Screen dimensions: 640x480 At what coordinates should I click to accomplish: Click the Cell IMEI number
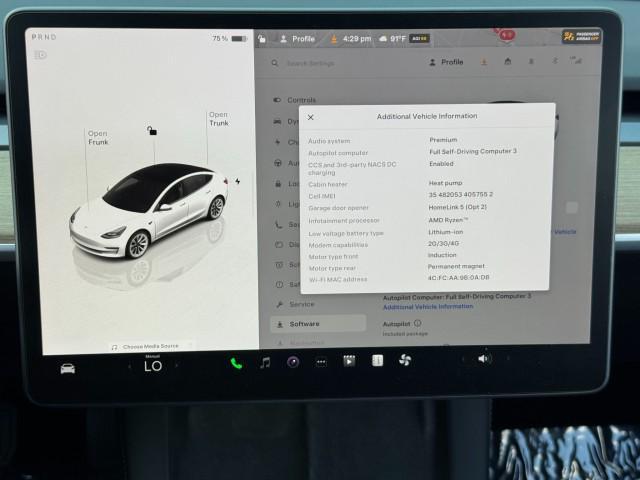[460, 195]
